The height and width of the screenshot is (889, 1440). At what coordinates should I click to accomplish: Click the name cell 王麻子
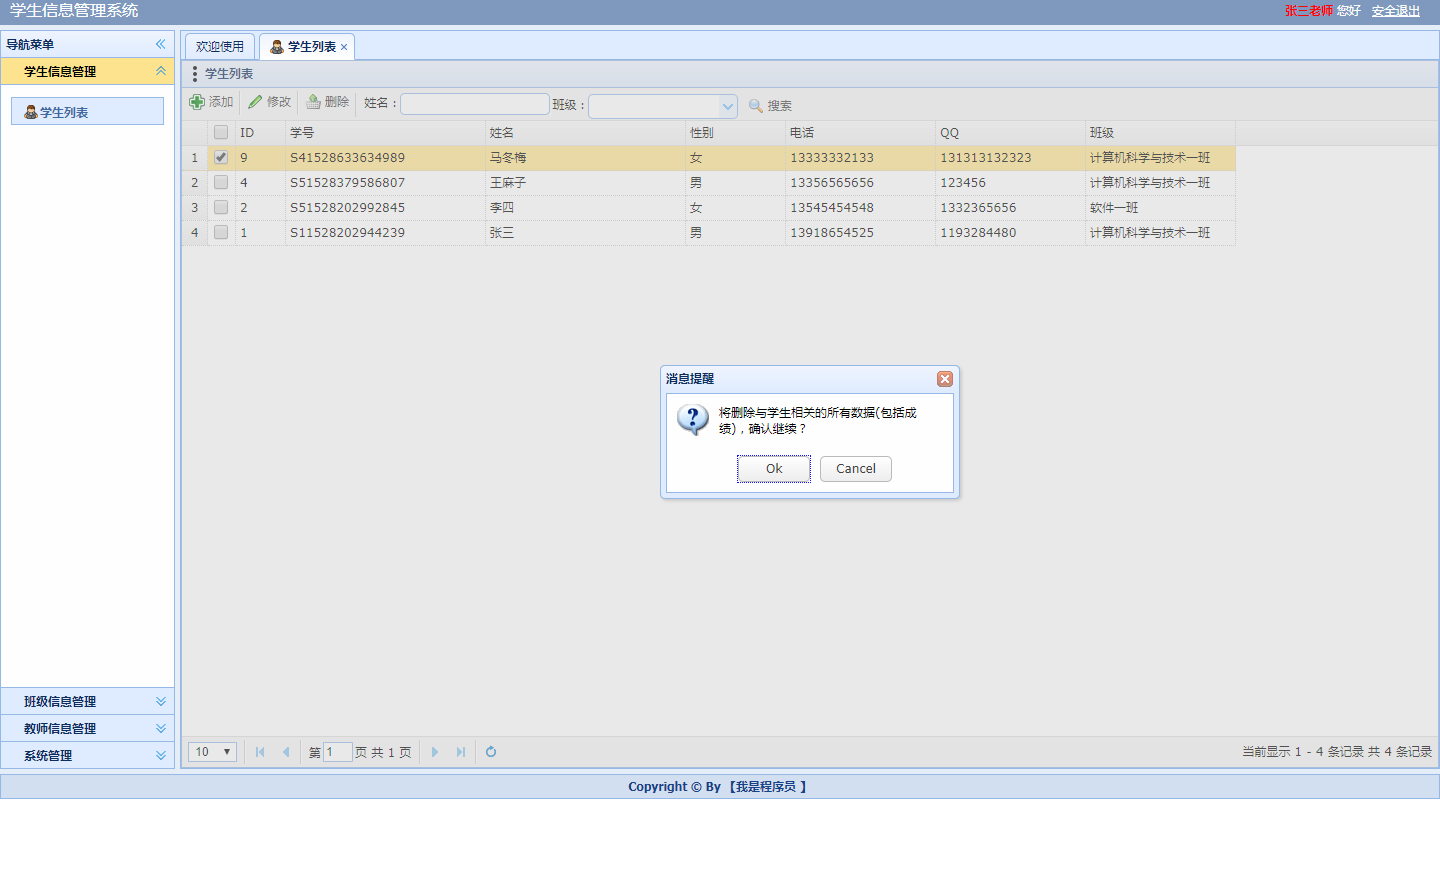[x=508, y=183]
